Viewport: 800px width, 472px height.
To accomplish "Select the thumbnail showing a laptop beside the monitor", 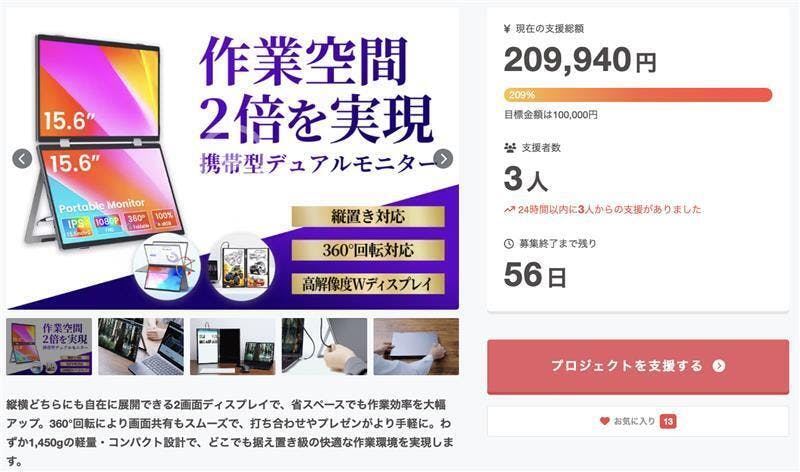I will tap(141, 346).
